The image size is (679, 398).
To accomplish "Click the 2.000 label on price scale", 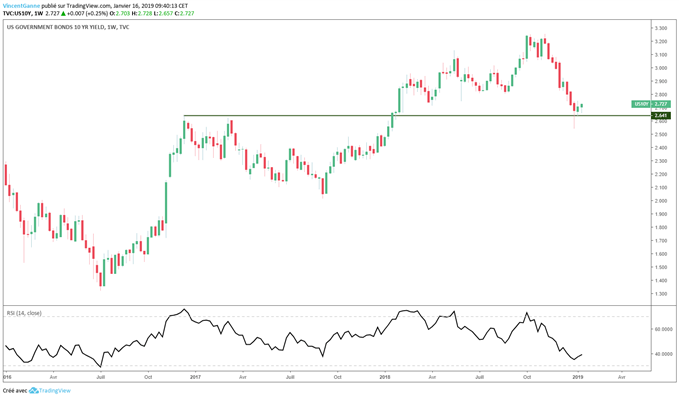I will pyautogui.click(x=660, y=201).
